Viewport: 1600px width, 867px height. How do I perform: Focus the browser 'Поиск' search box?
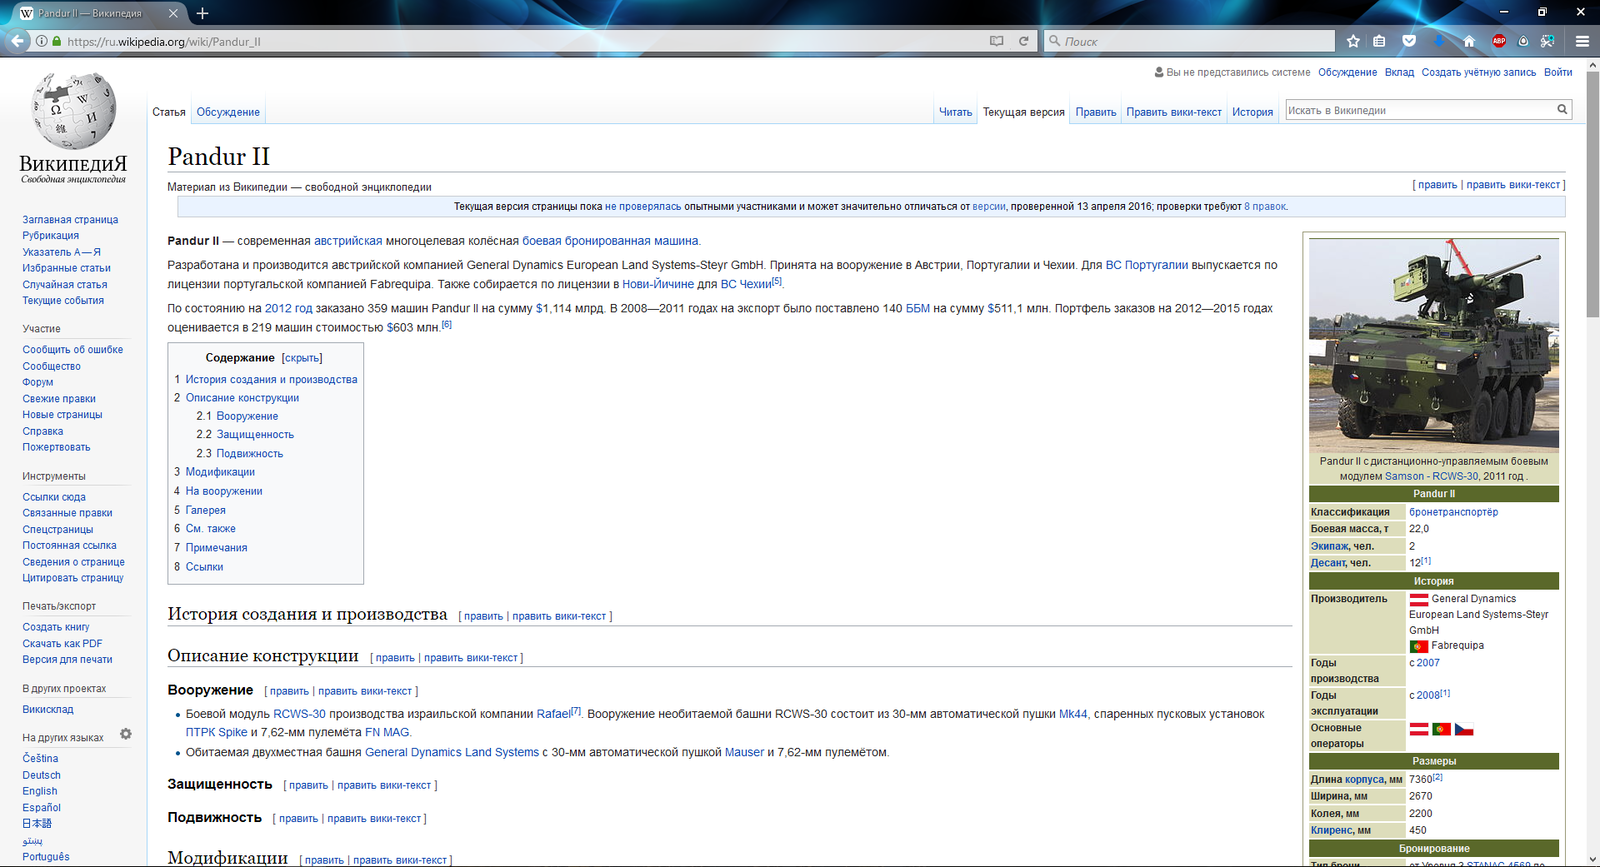pyautogui.click(x=1190, y=41)
